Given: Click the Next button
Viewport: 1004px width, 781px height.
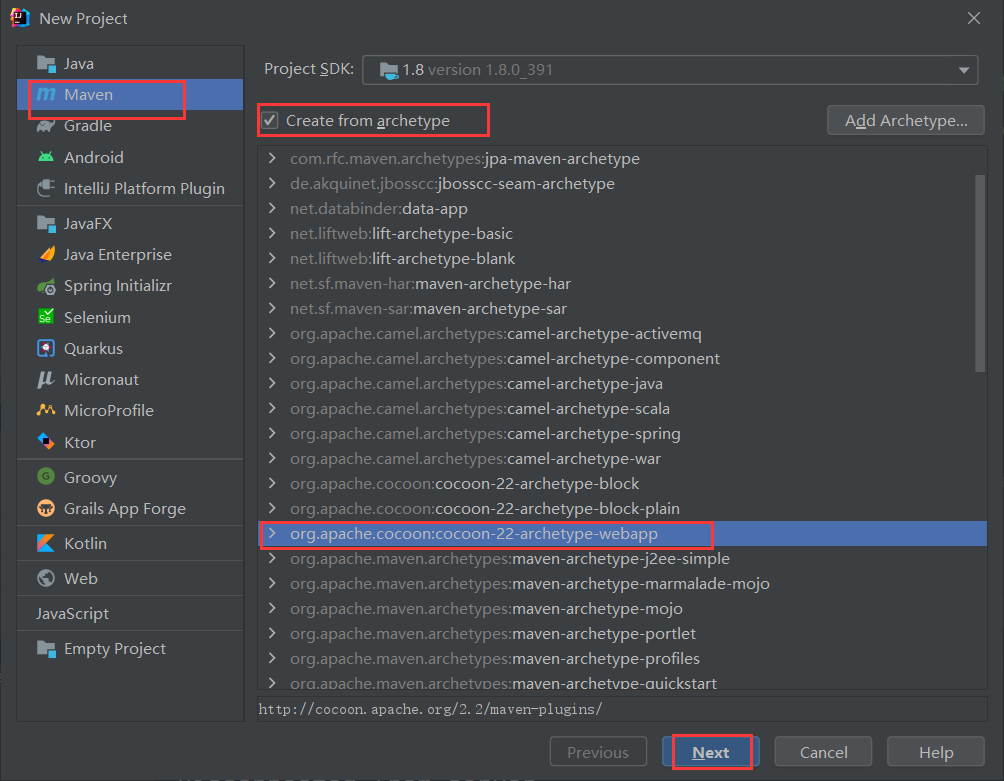Looking at the screenshot, I should (710, 753).
